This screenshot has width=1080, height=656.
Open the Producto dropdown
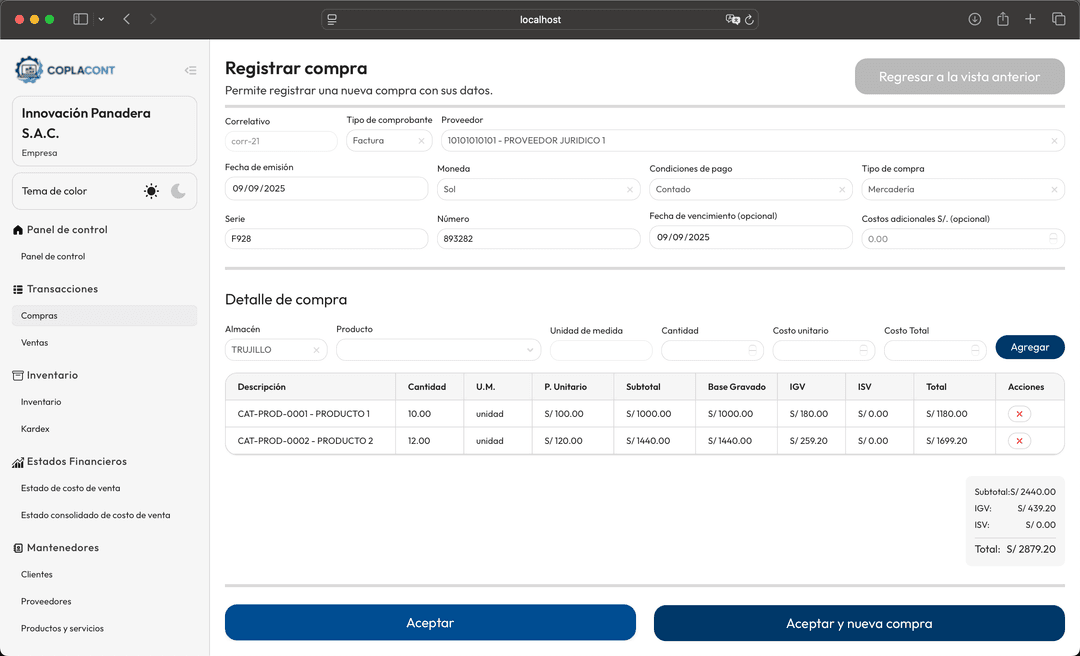point(438,350)
